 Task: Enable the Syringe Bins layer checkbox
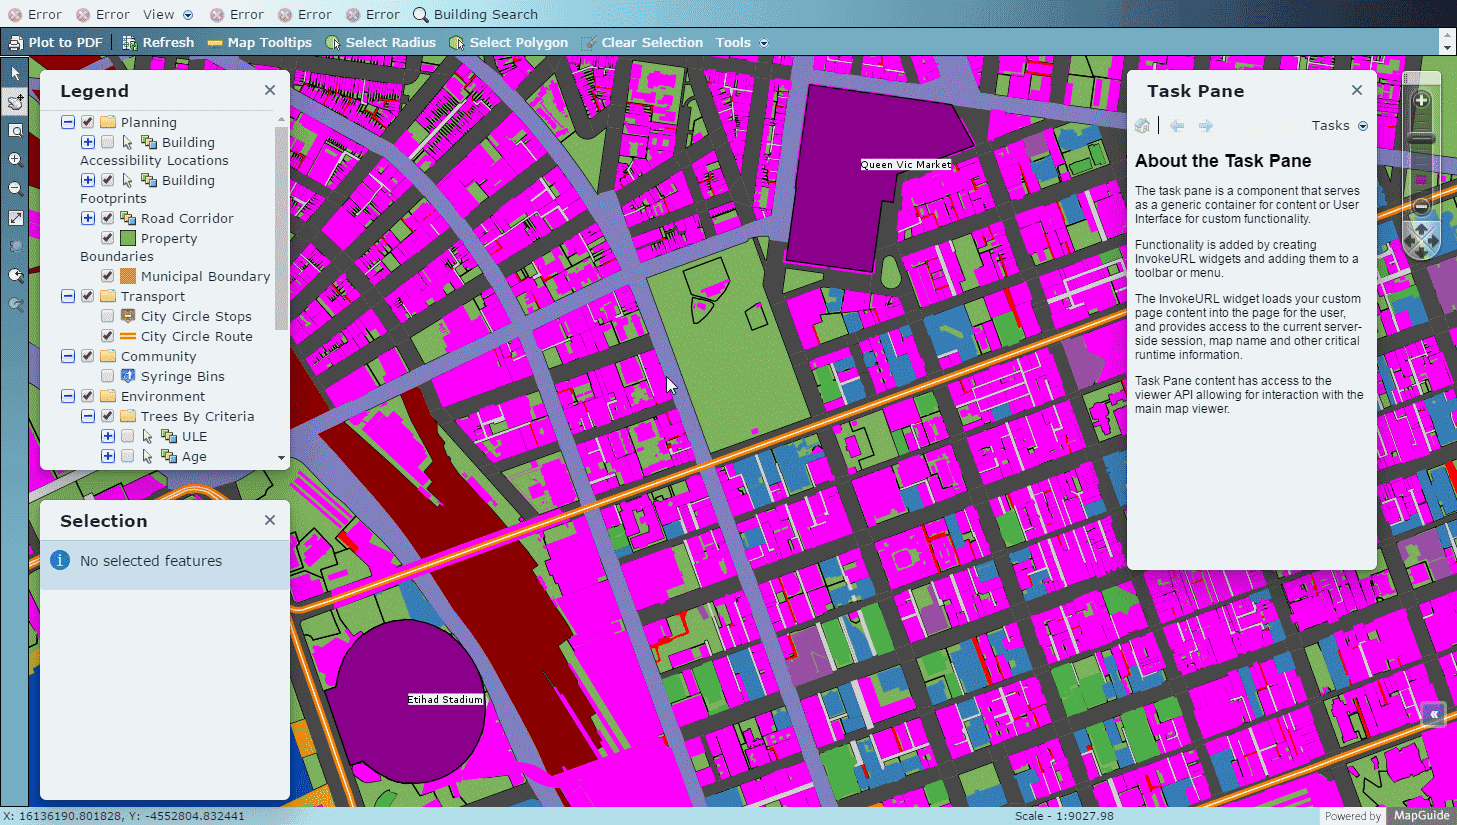pos(107,376)
